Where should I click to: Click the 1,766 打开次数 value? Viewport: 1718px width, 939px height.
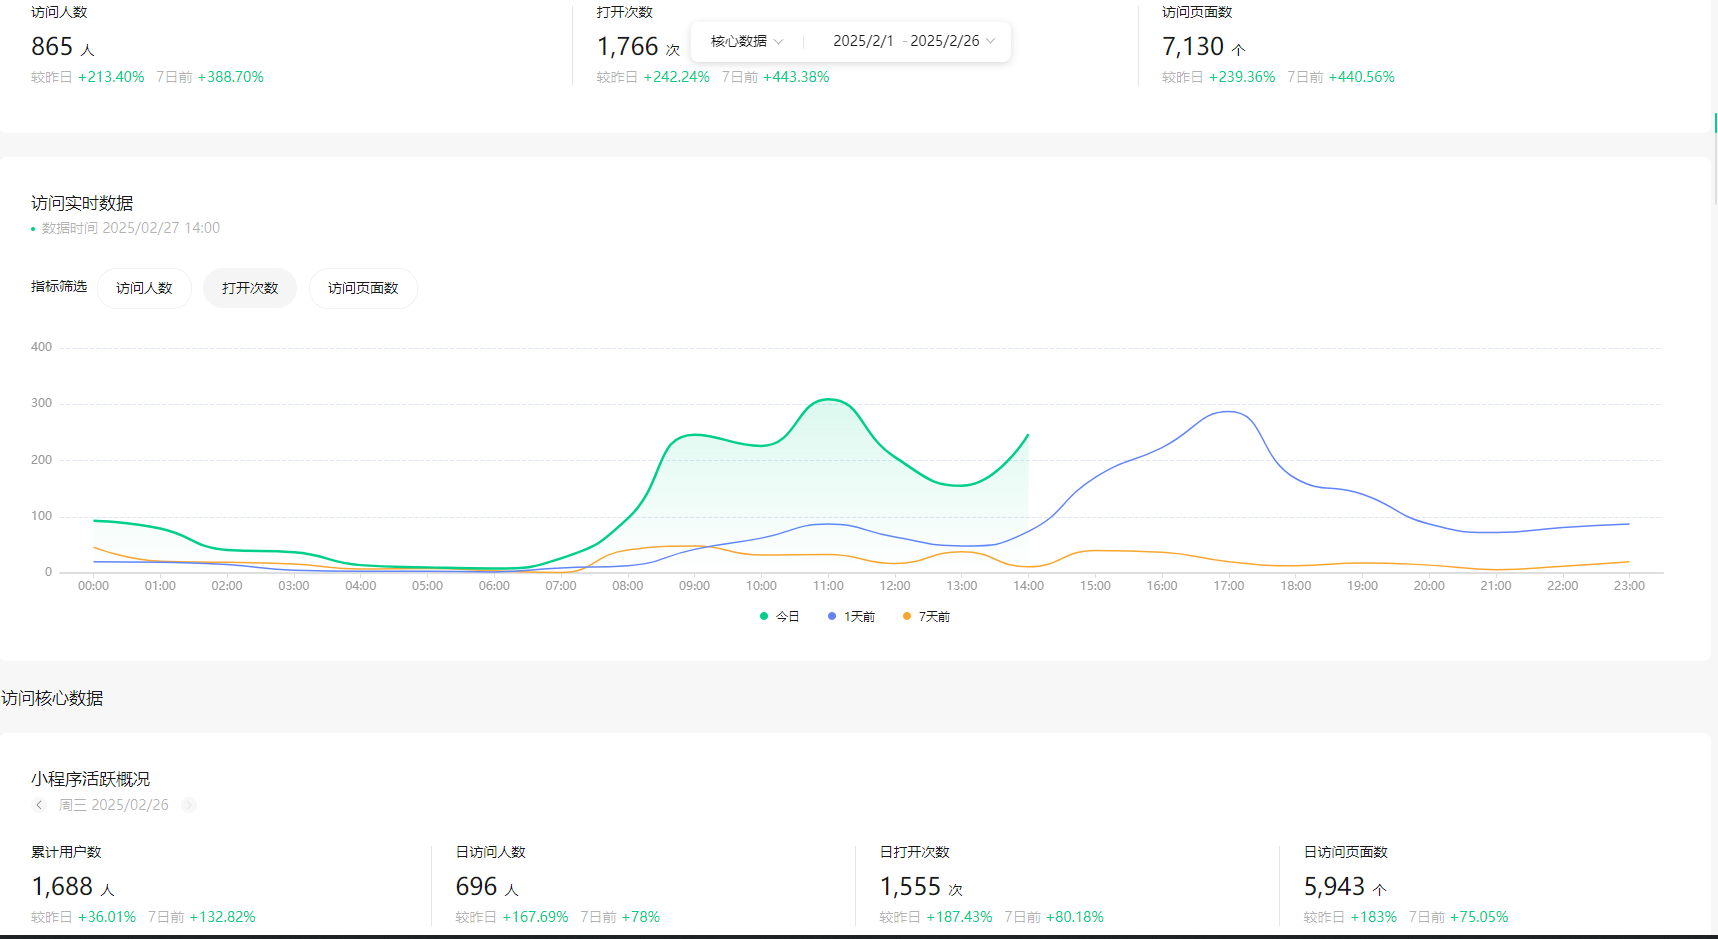[628, 47]
